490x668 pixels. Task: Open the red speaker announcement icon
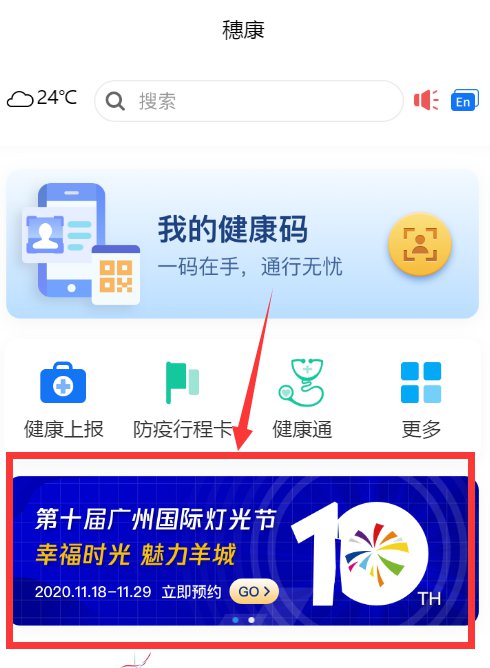tap(426, 100)
